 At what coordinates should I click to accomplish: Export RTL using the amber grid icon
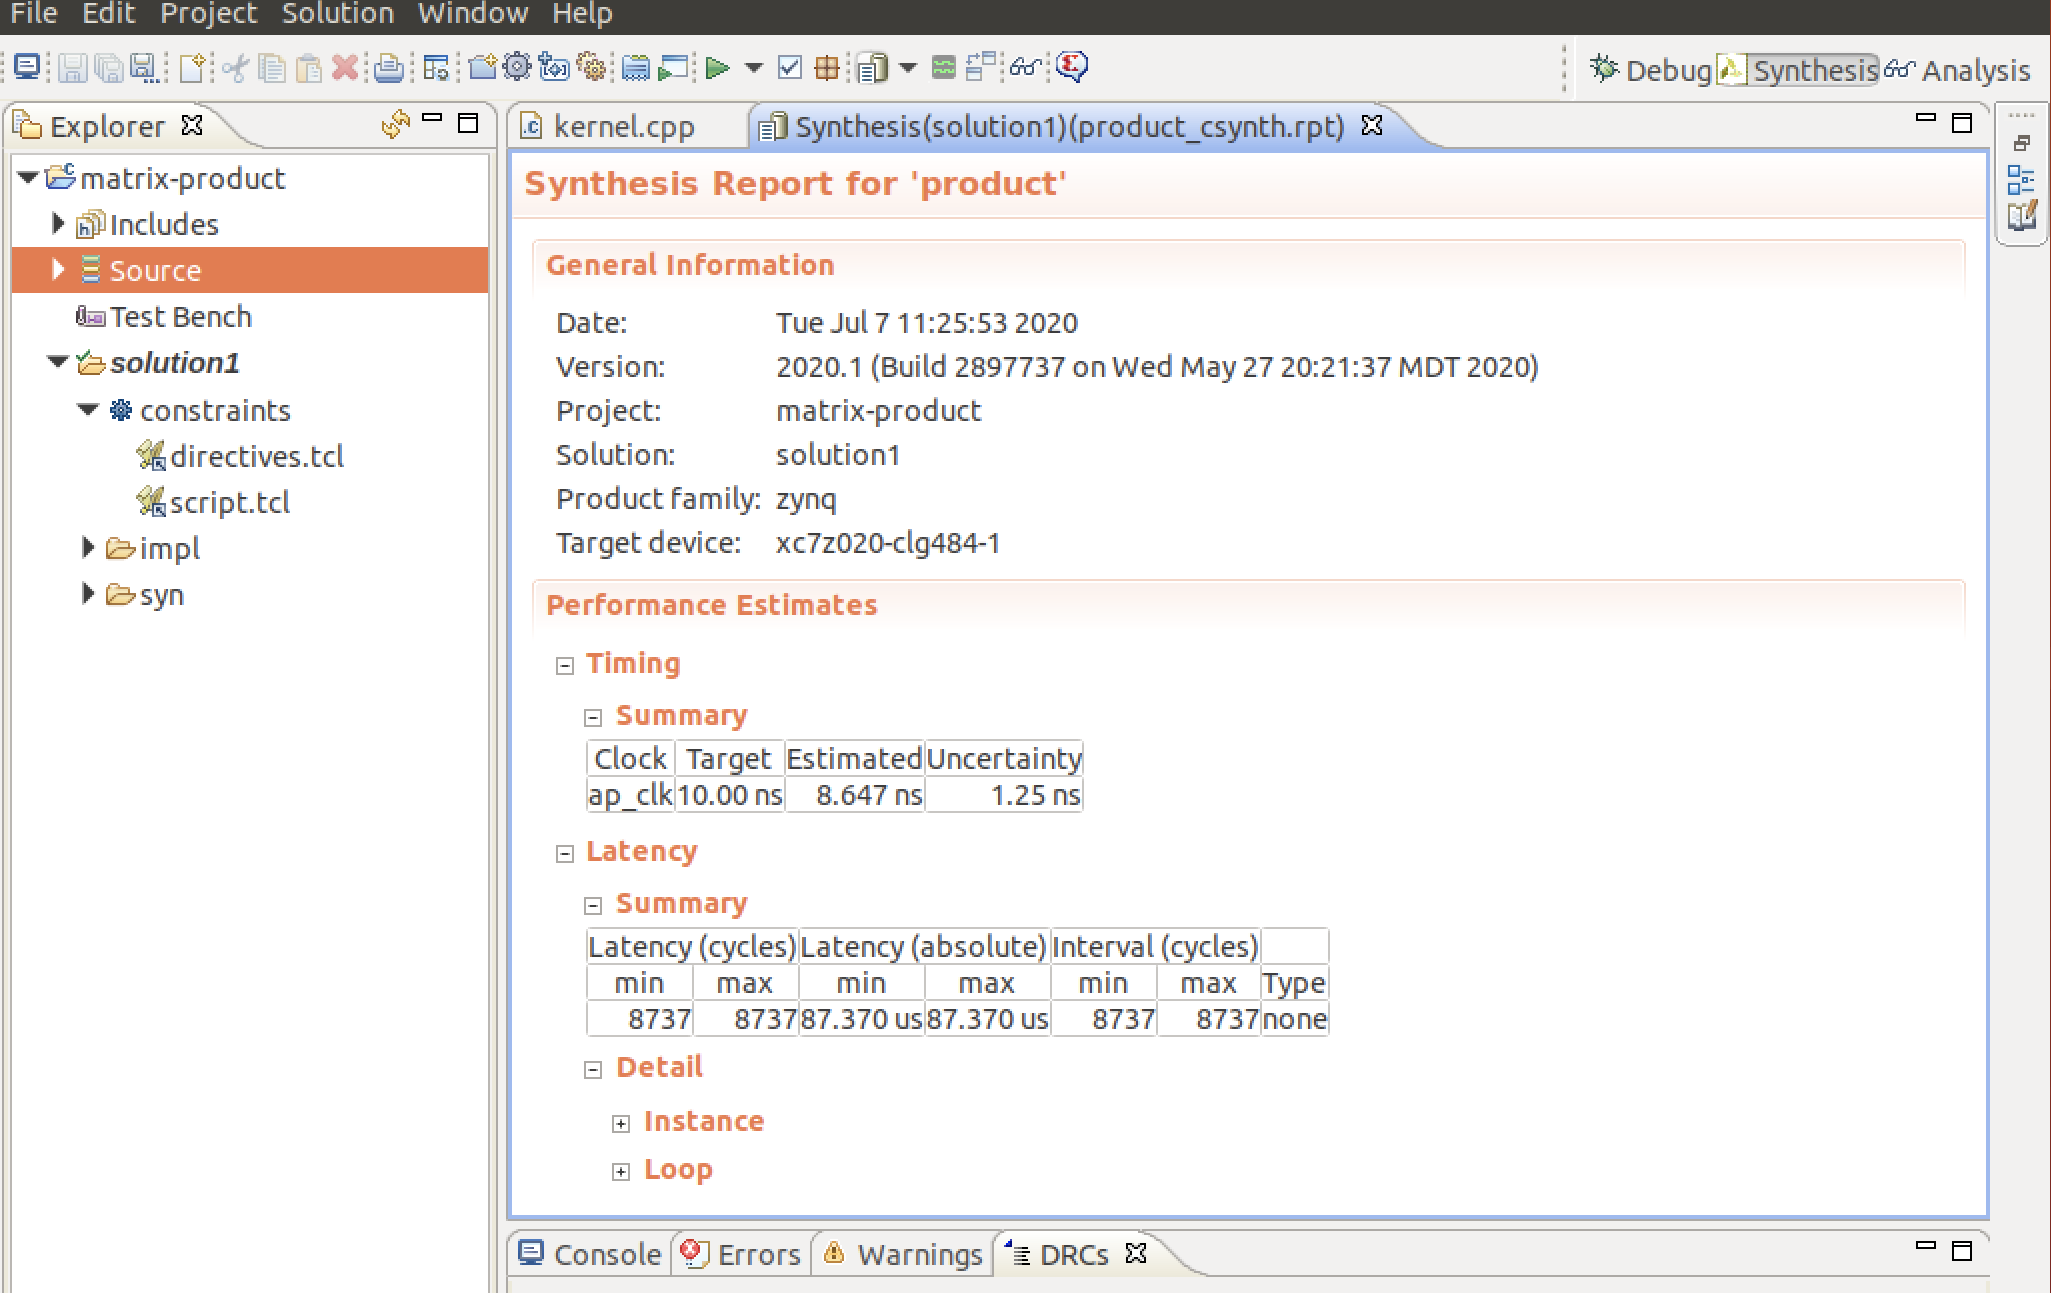828,67
